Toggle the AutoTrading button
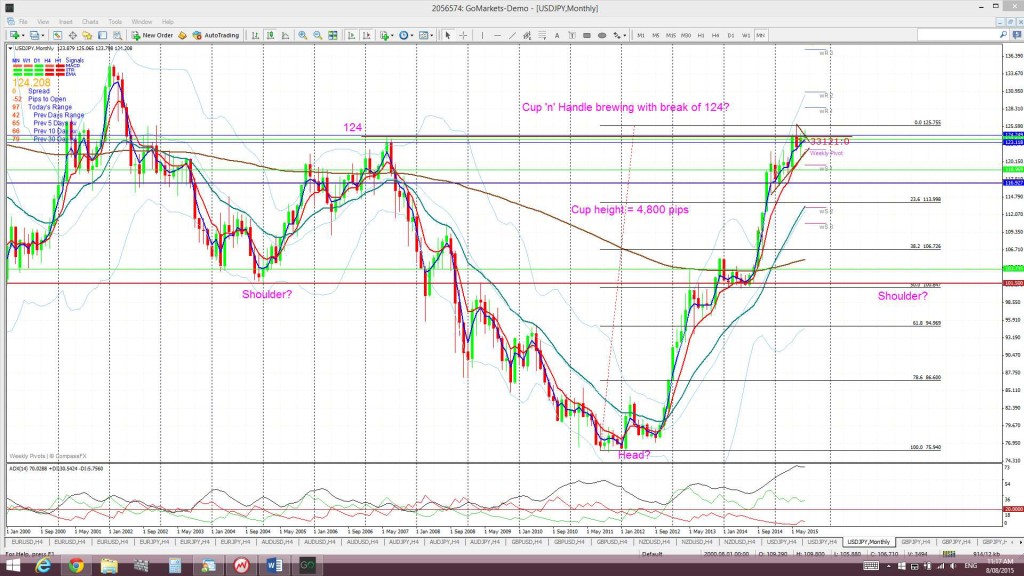The width and height of the screenshot is (1024, 576). tap(216, 35)
